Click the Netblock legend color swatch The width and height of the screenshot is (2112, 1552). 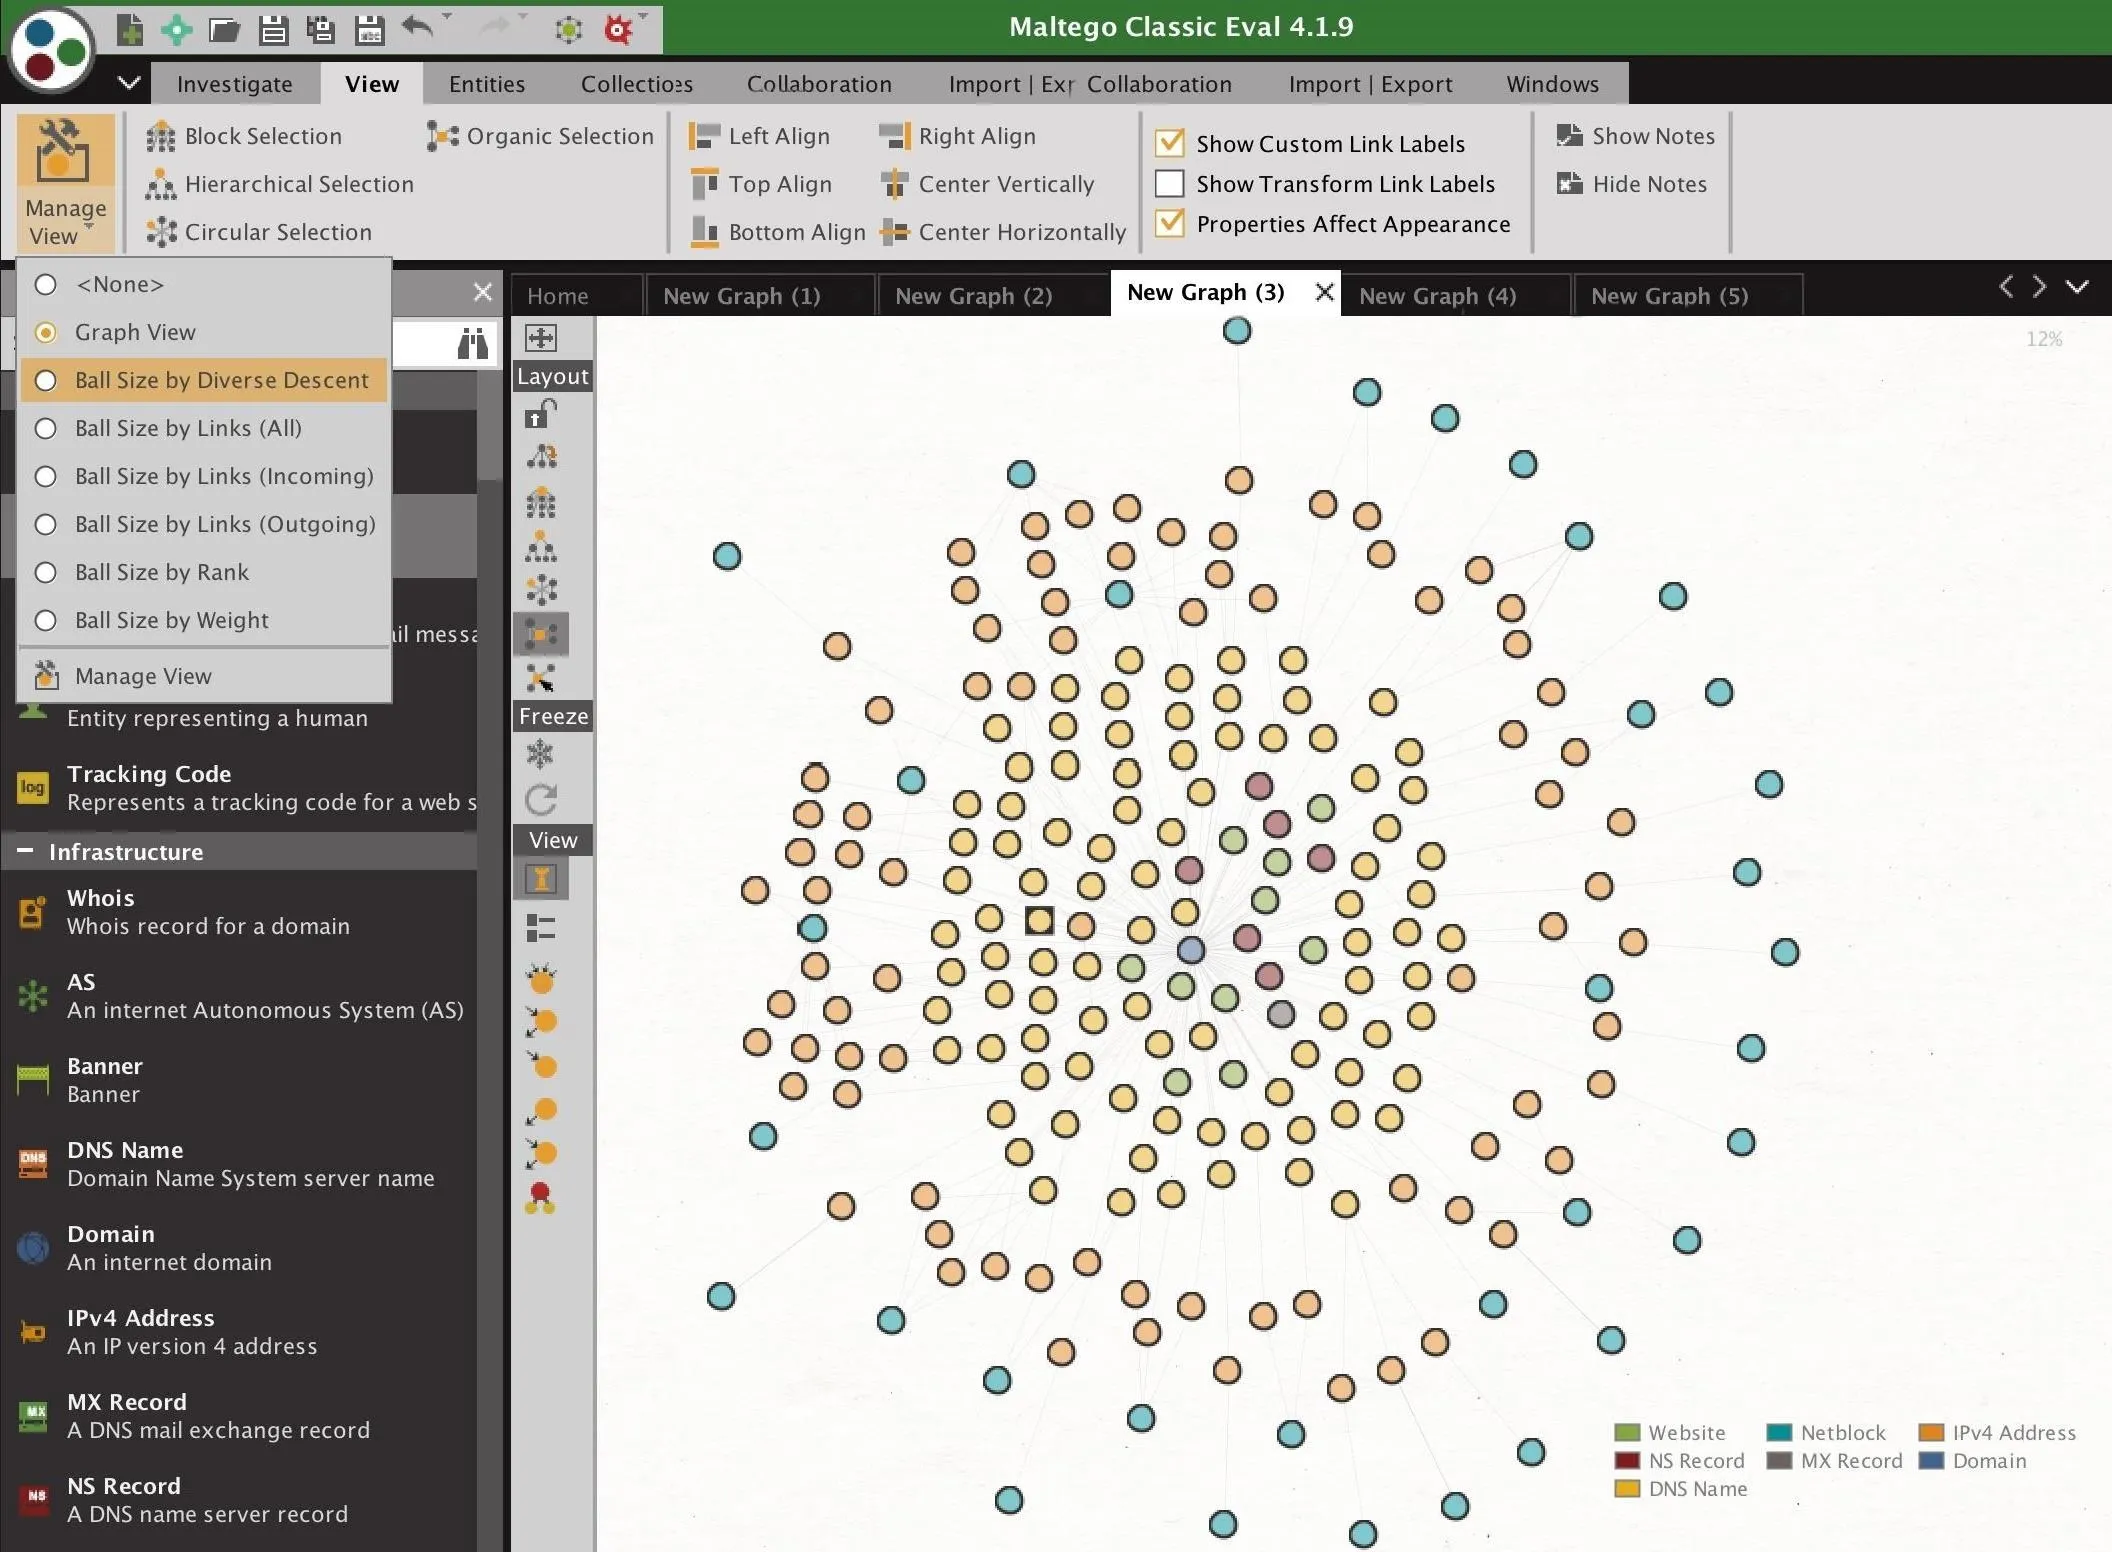(1779, 1432)
